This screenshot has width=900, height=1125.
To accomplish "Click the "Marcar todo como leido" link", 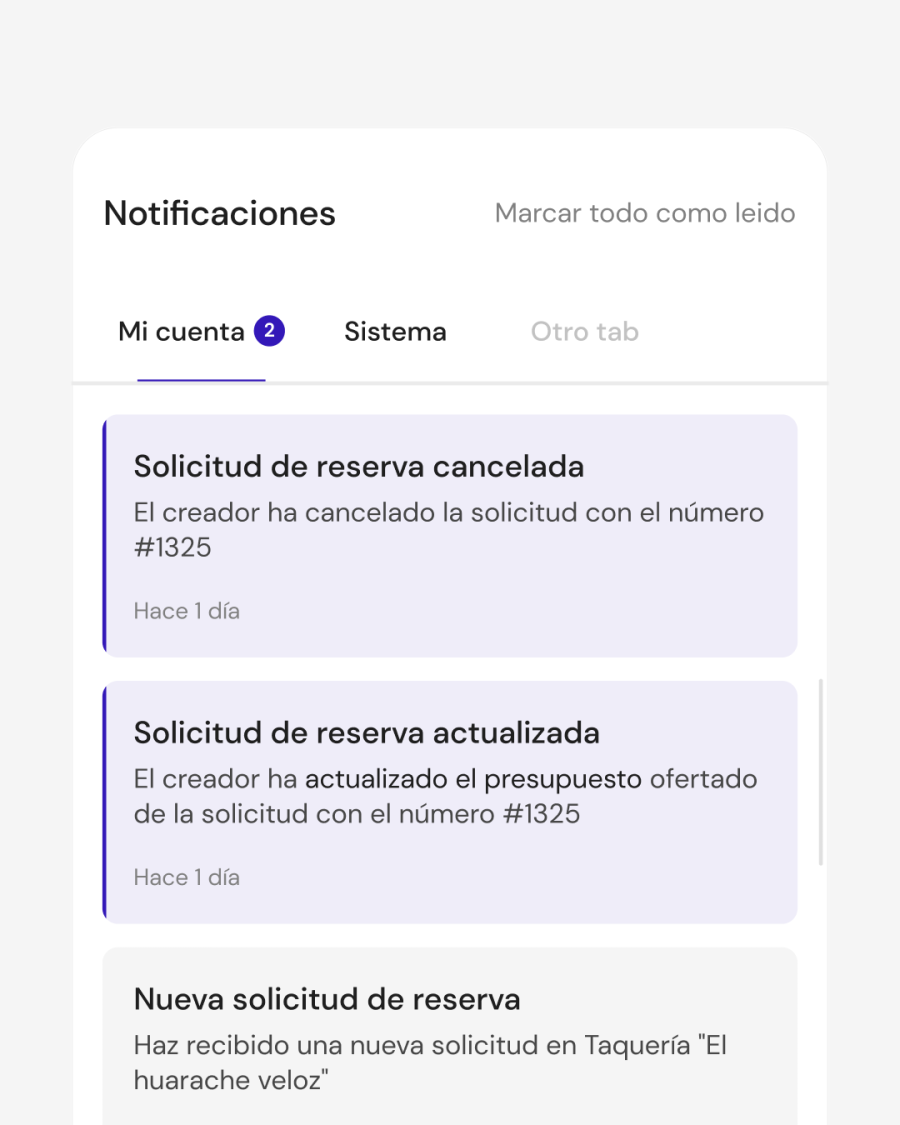I will 645,213.
